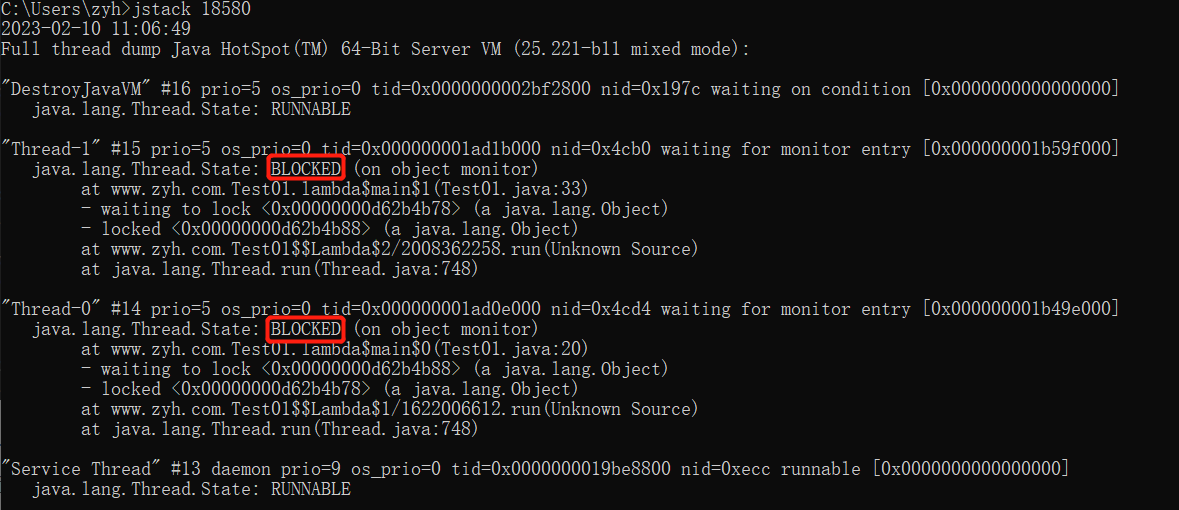Click RUNNABLE state under the Service Thread
1179x510 pixels.
[x=311, y=489]
